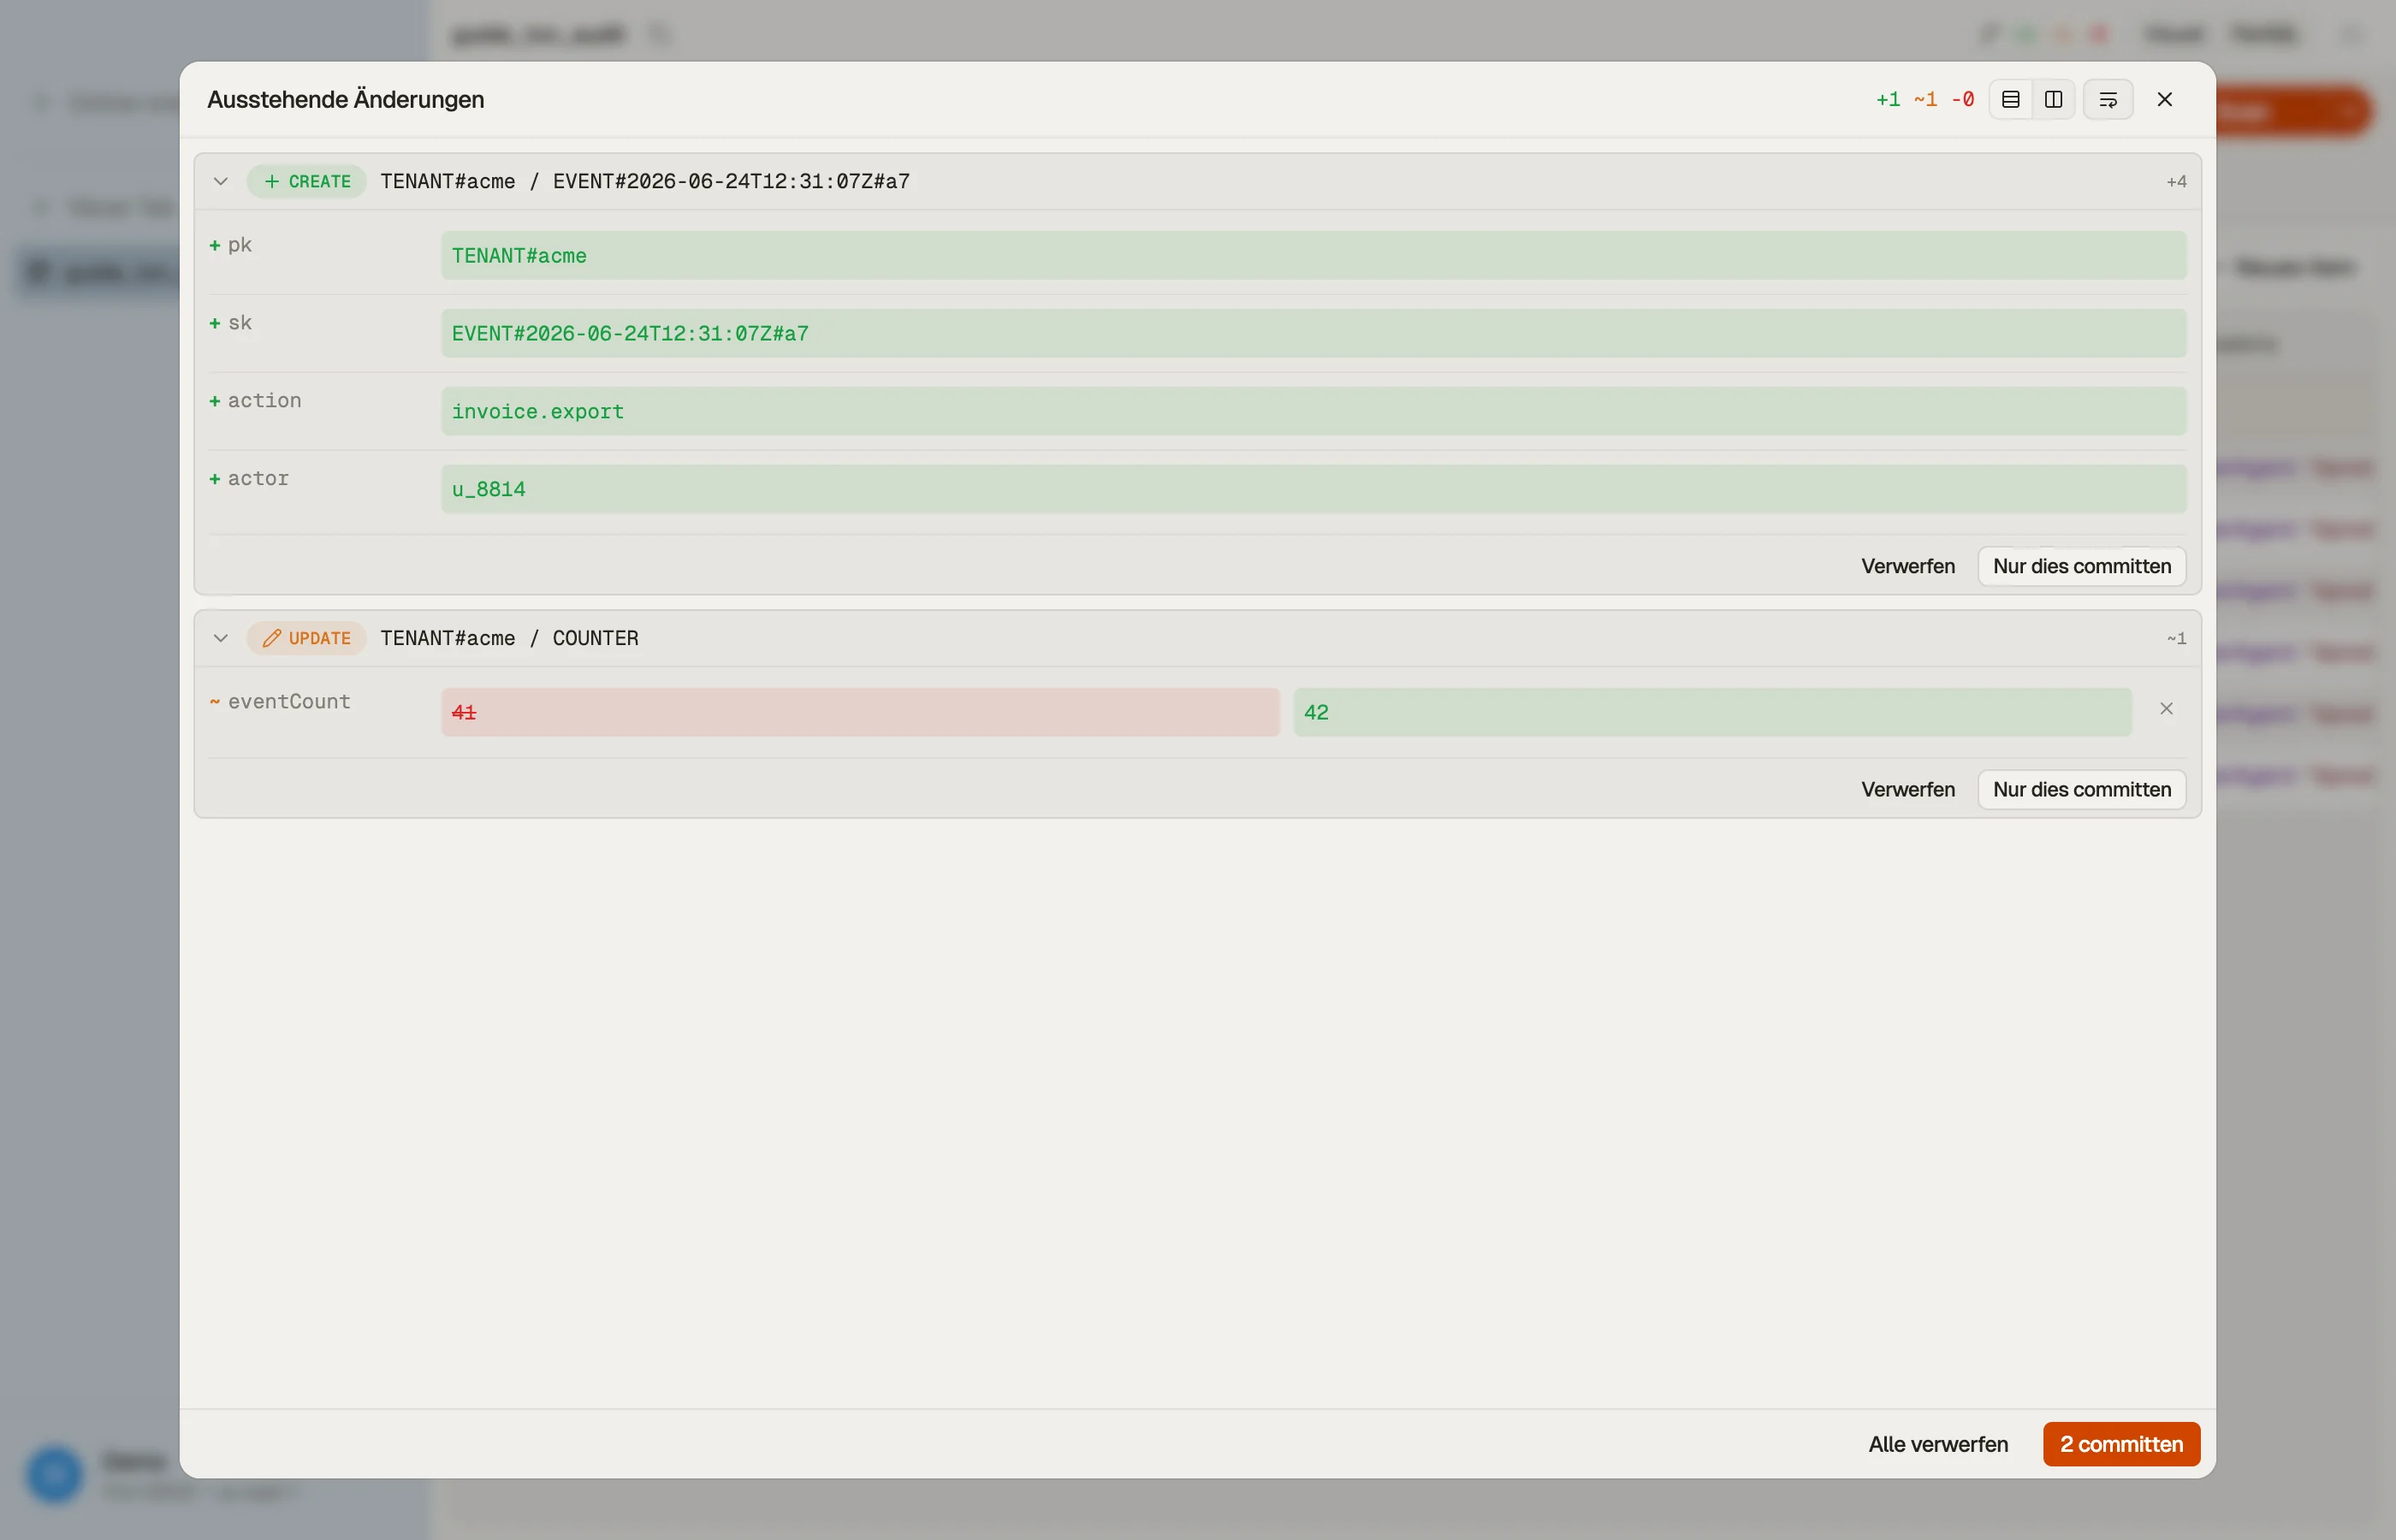Select the sk value EVENT#2026-06-24T12:31:07Z#a7
Screen dimensions: 2396x1540
[x=1313, y=333]
